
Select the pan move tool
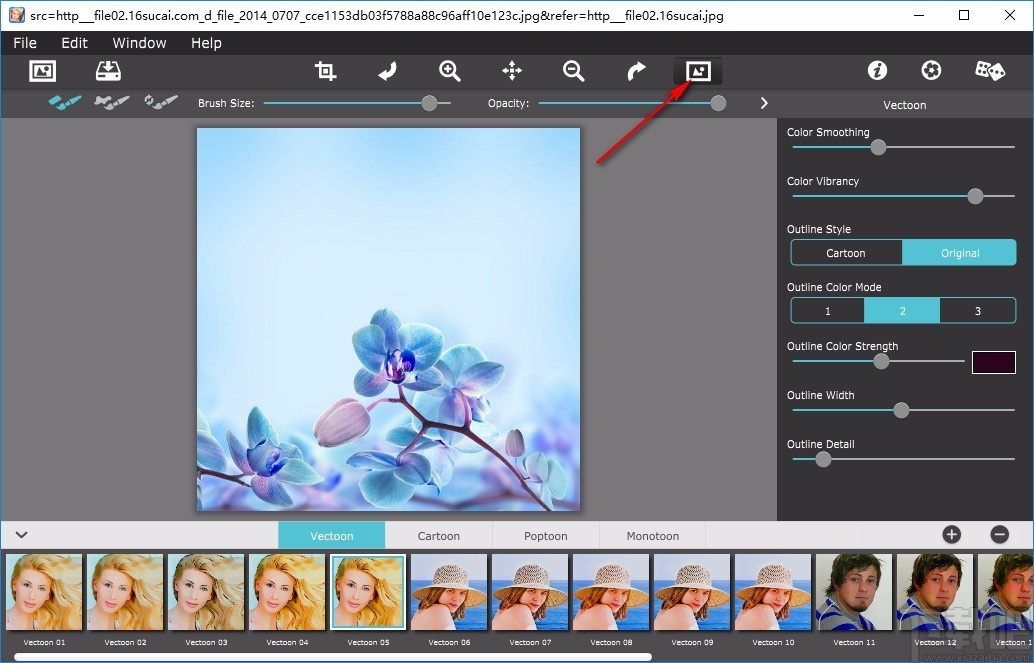coord(512,71)
